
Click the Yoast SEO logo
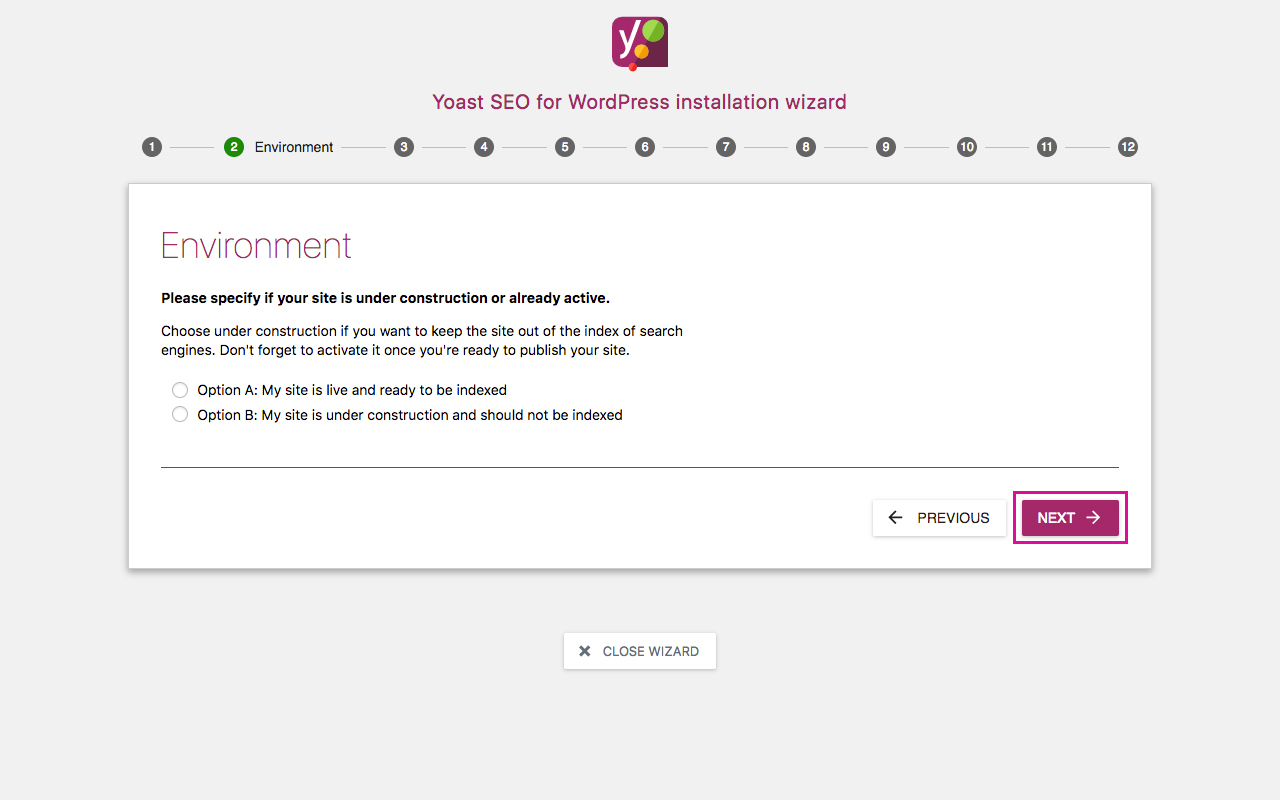640,43
